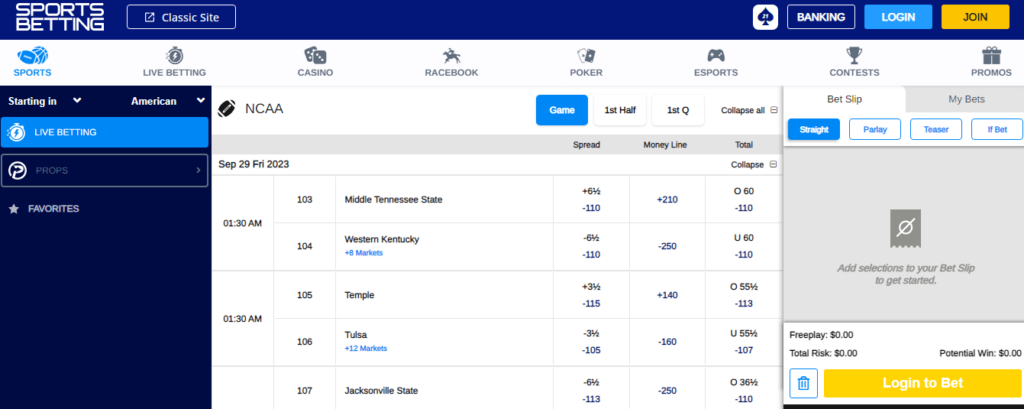Open the Sports section icon
This screenshot has height=409, width=1024.
[32, 55]
